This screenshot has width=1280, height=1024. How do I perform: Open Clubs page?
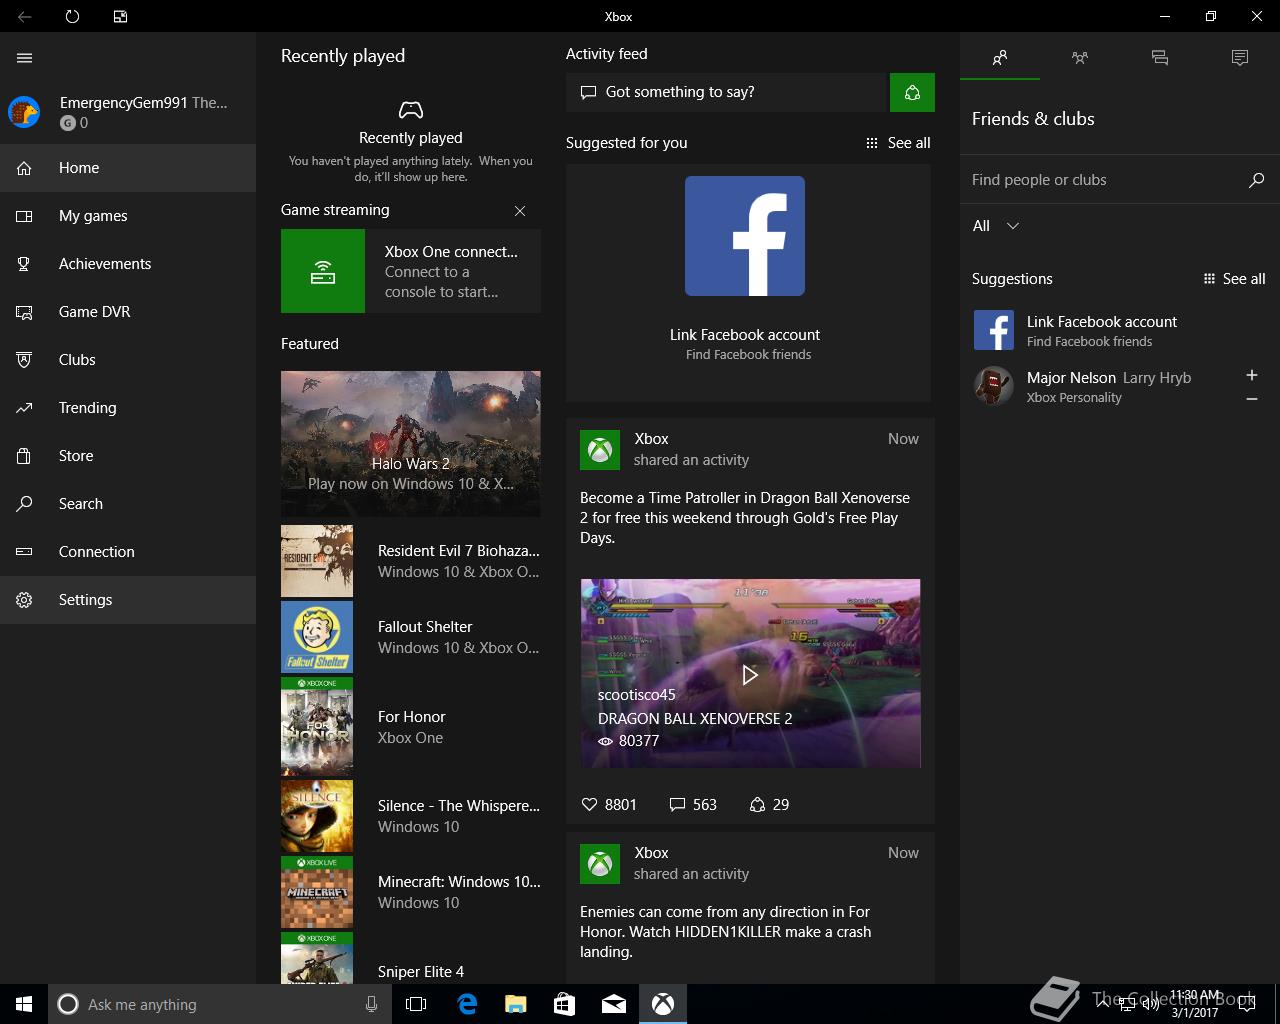pos(128,360)
